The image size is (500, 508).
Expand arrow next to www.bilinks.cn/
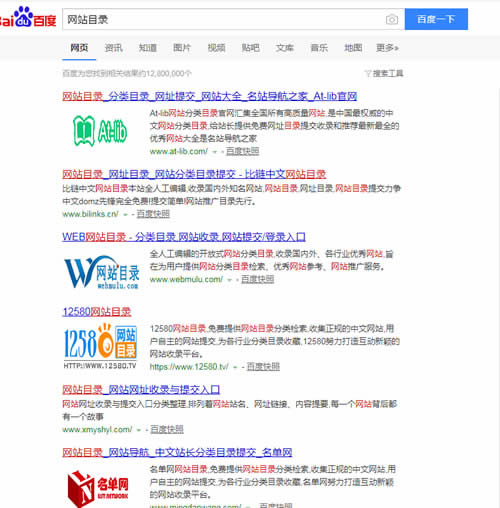(x=126, y=215)
